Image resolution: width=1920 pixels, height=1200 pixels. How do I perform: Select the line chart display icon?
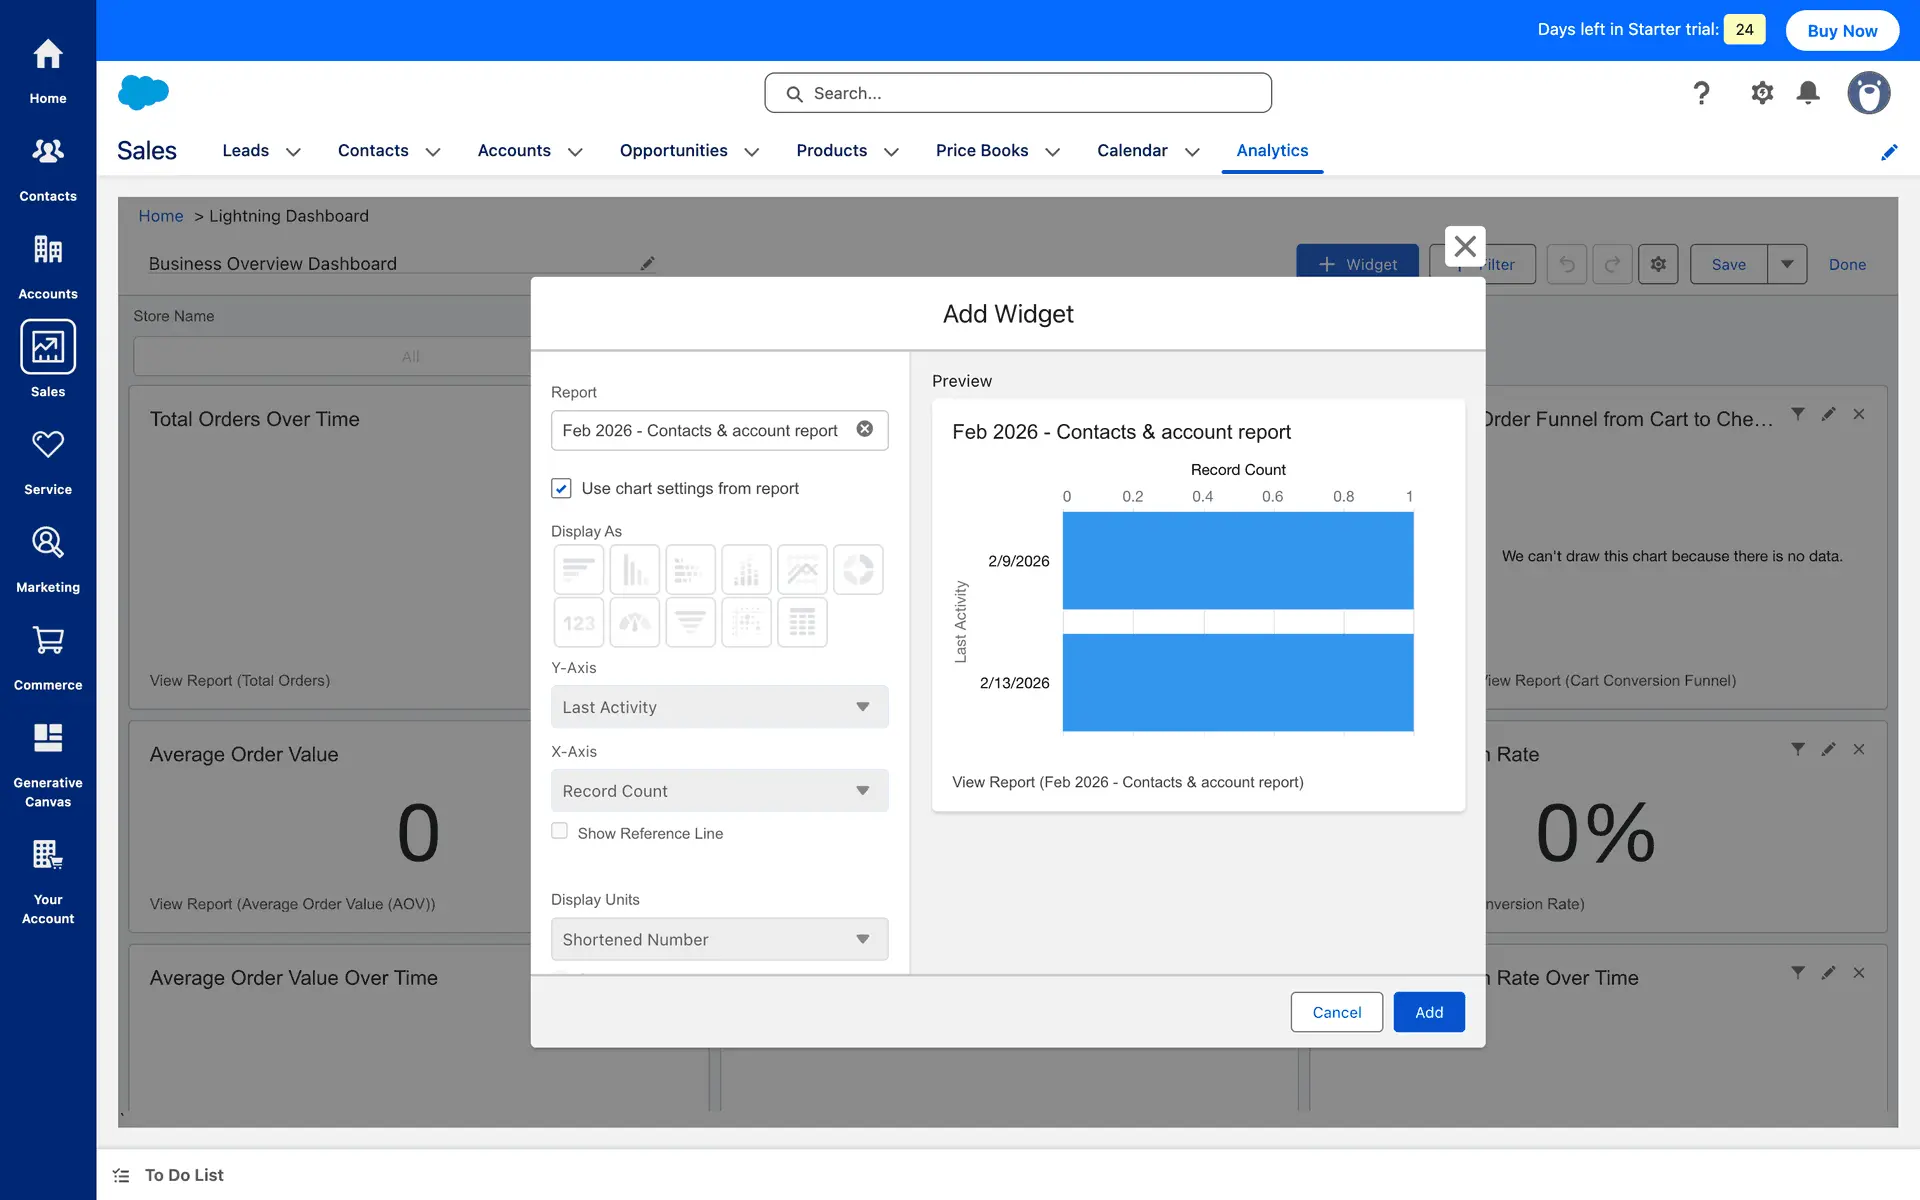coord(802,570)
